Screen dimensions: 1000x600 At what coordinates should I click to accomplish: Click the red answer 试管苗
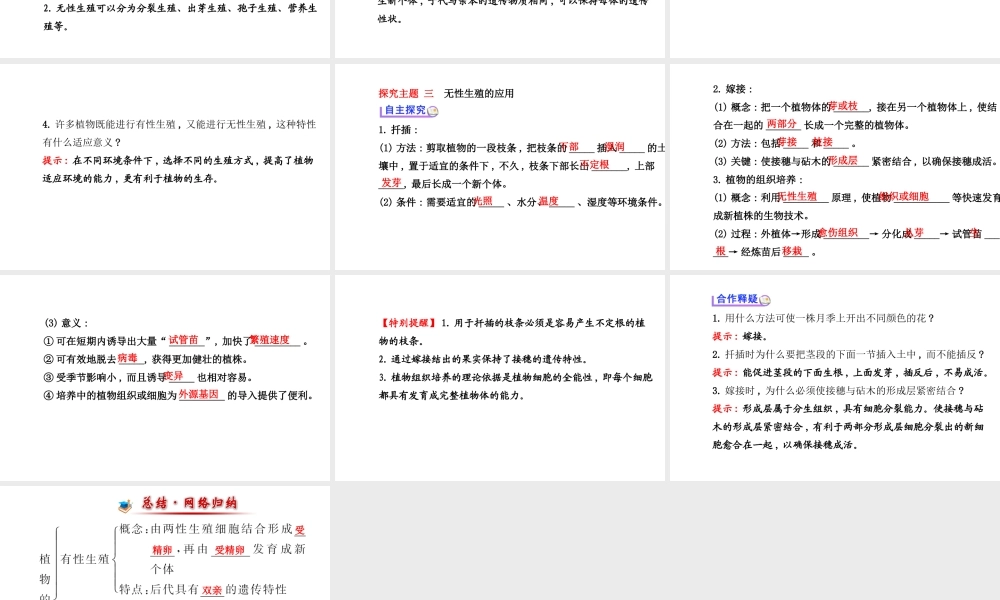click(184, 340)
